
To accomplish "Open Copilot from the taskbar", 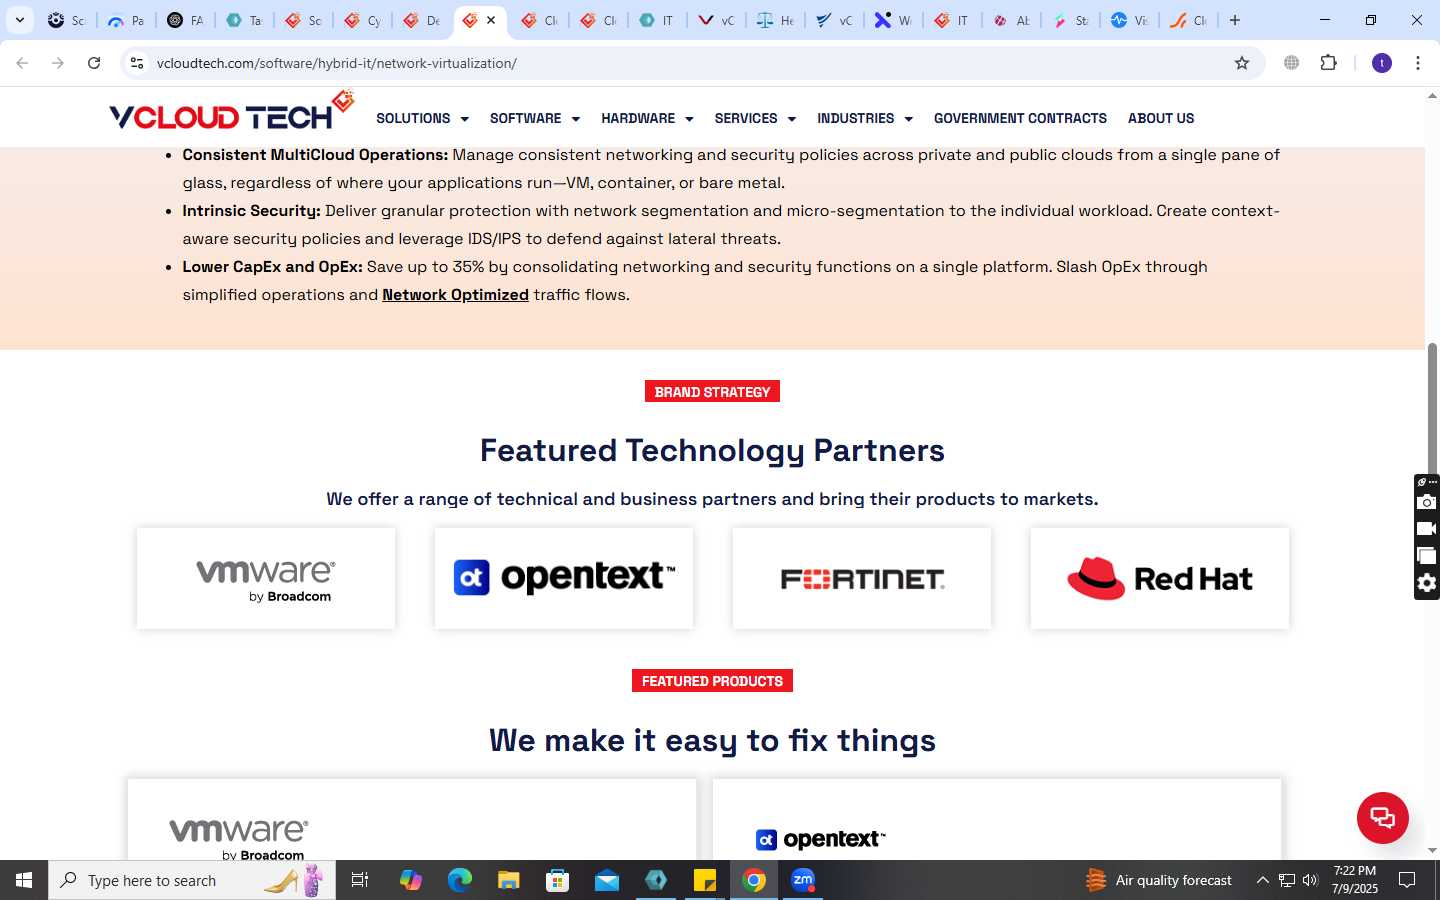I will click(x=411, y=880).
